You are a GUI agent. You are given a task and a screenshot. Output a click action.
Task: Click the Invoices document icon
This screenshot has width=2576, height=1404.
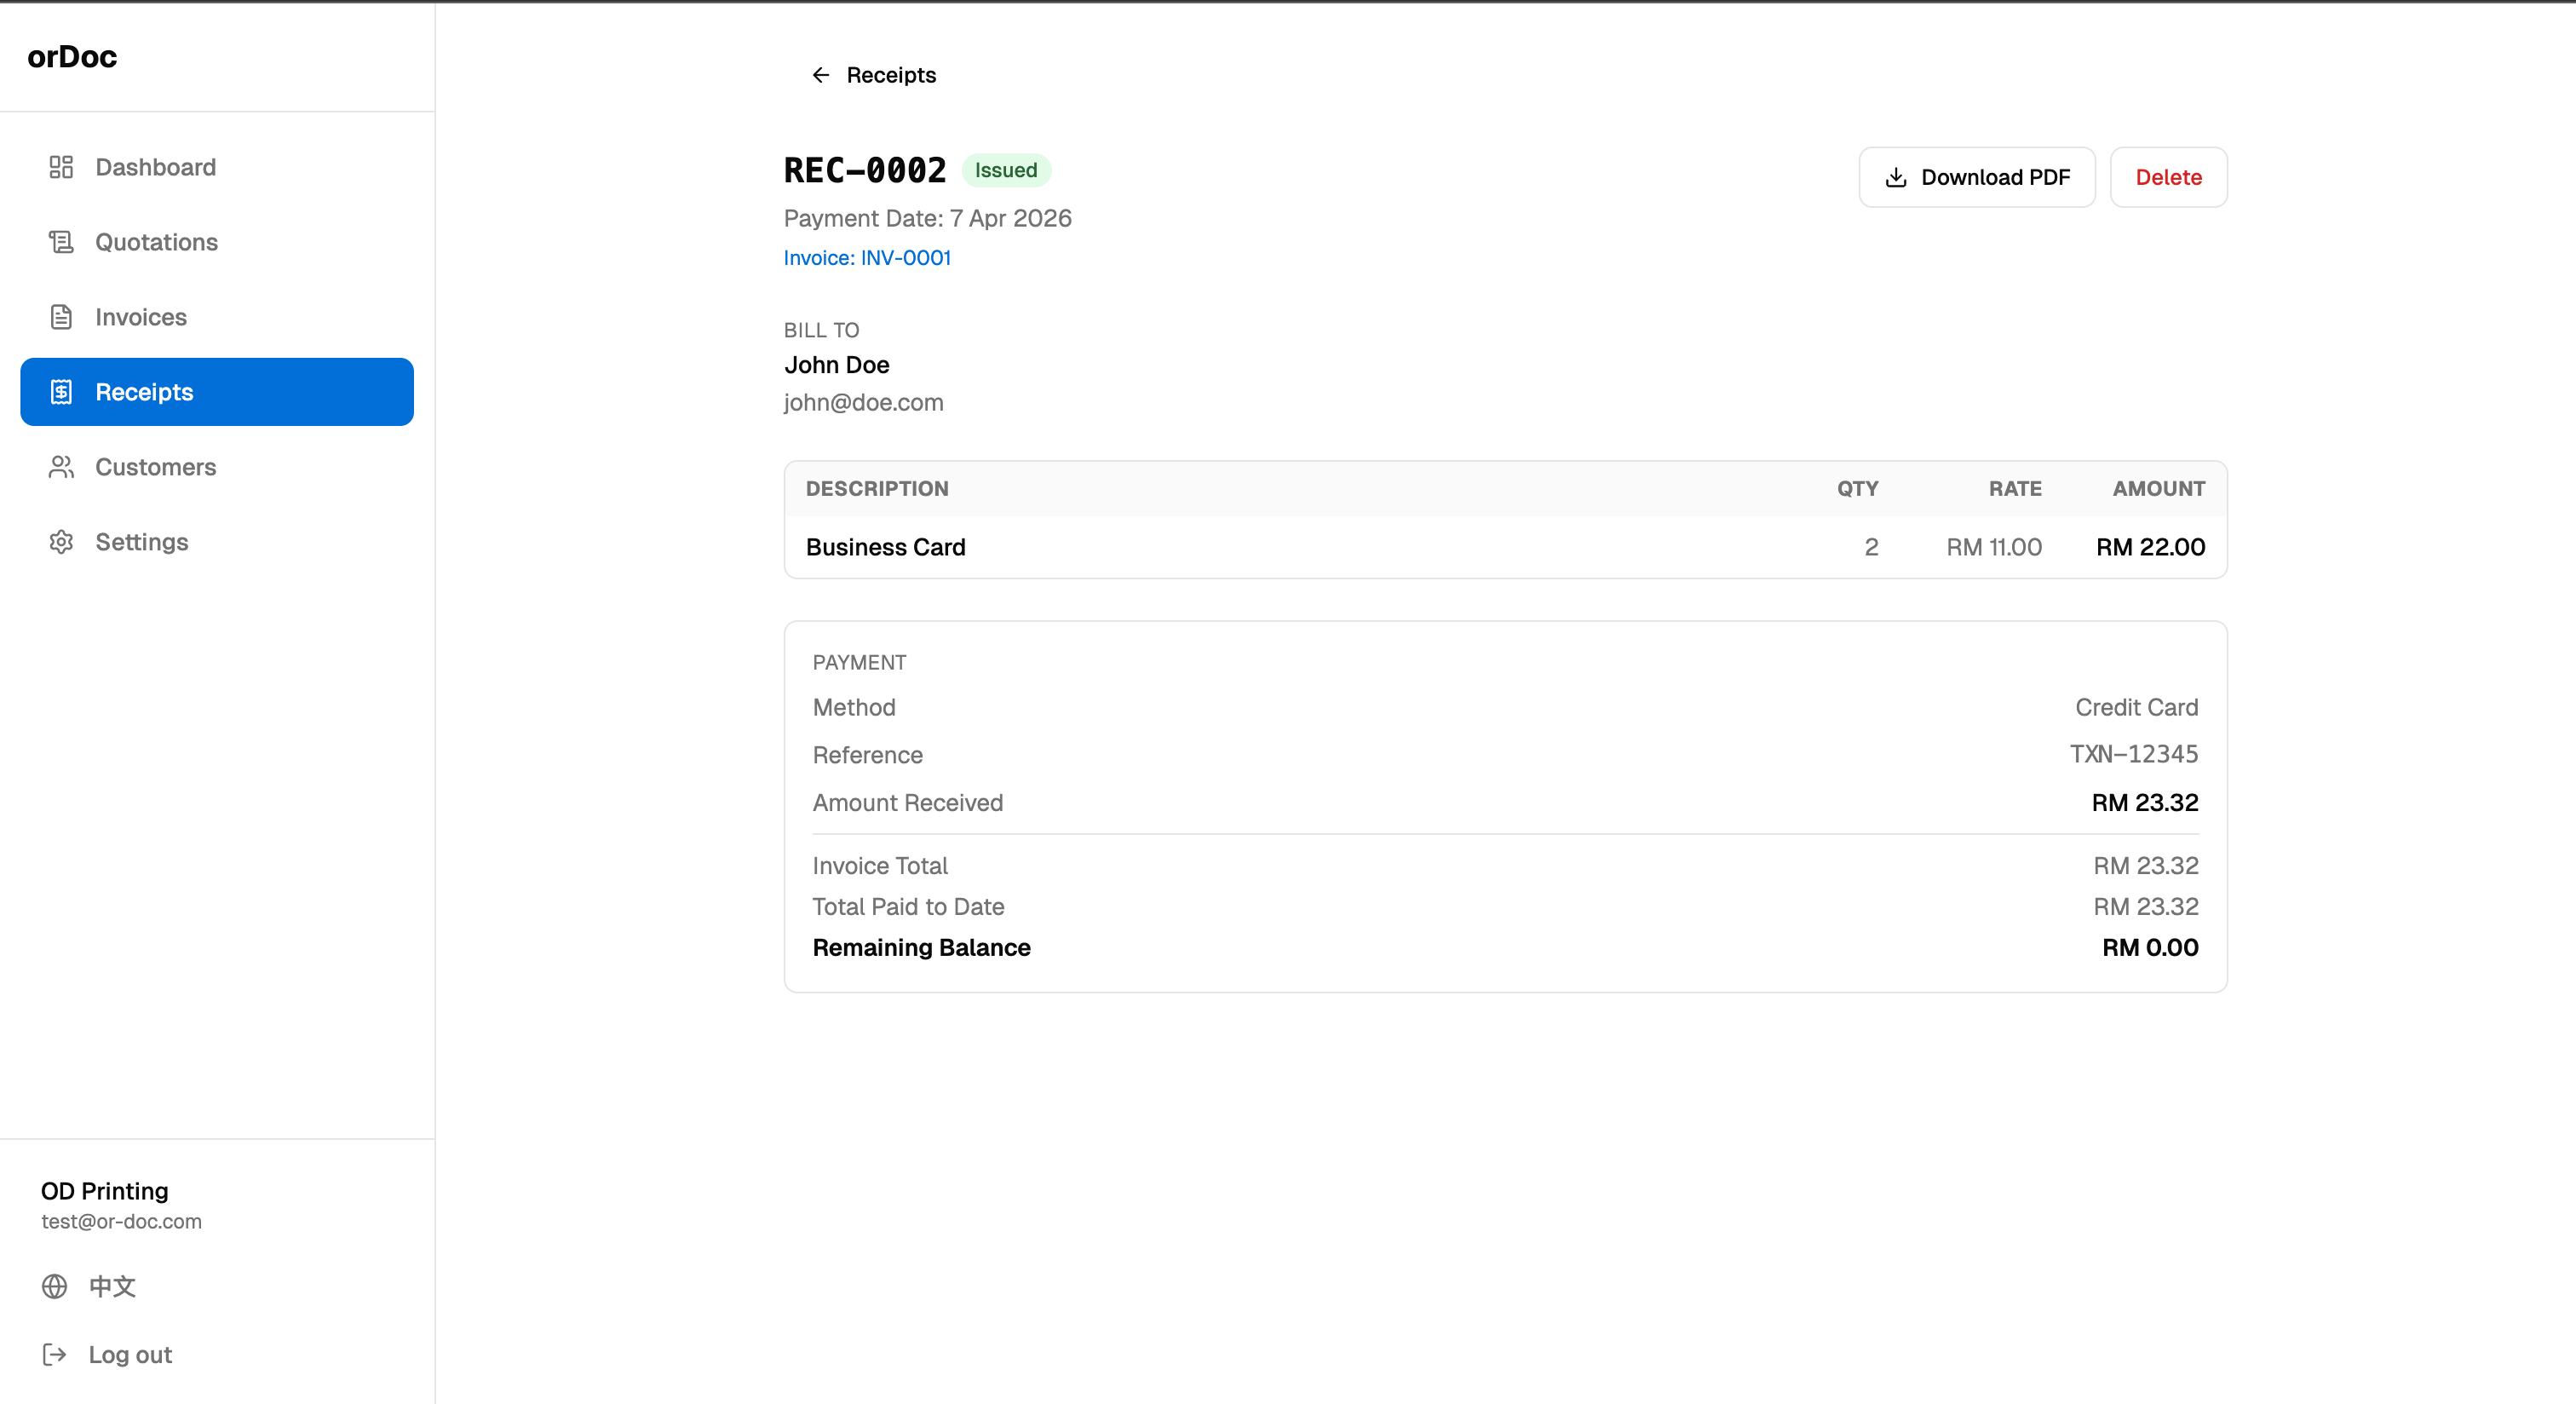(61, 317)
